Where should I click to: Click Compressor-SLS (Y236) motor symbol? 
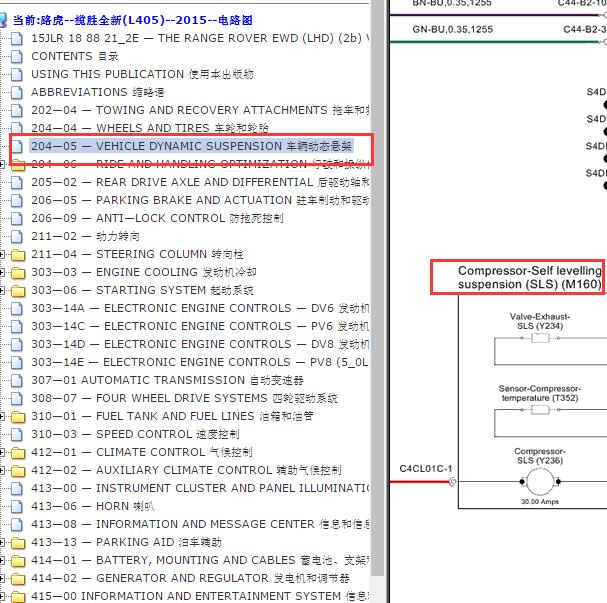click(x=540, y=482)
